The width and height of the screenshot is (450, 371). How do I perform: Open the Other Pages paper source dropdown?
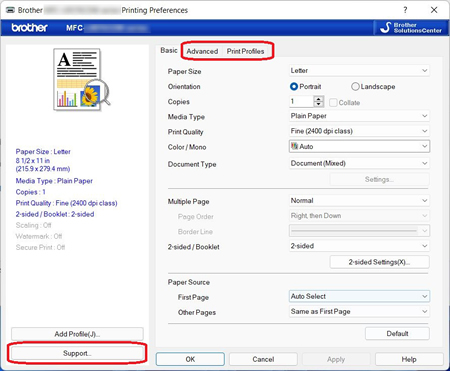(x=359, y=312)
